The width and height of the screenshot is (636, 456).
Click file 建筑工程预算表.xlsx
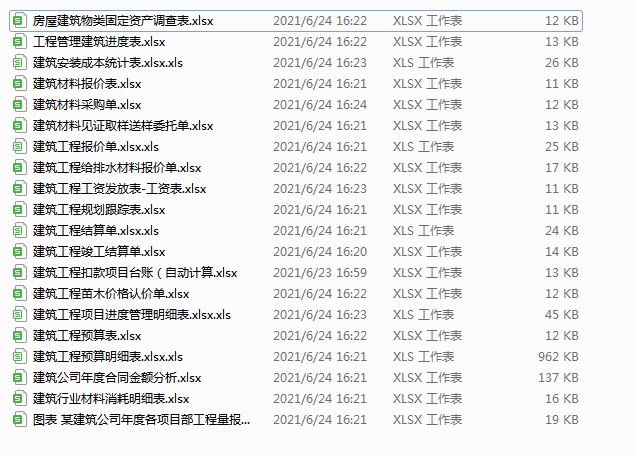click(87, 336)
